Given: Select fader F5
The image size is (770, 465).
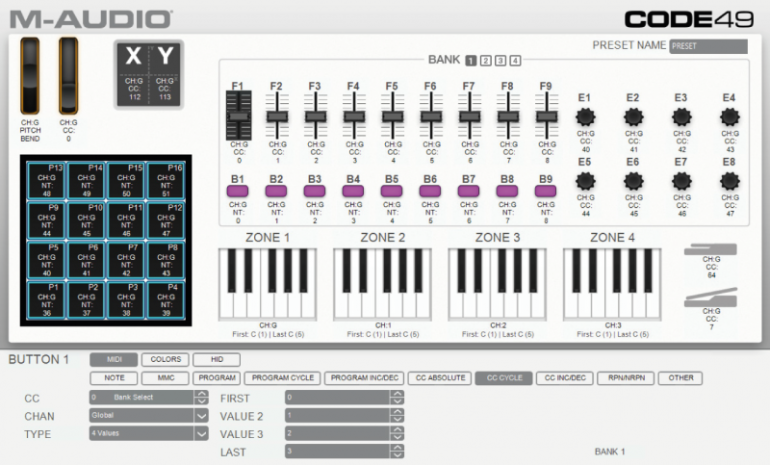Looking at the screenshot, I should (x=392, y=115).
